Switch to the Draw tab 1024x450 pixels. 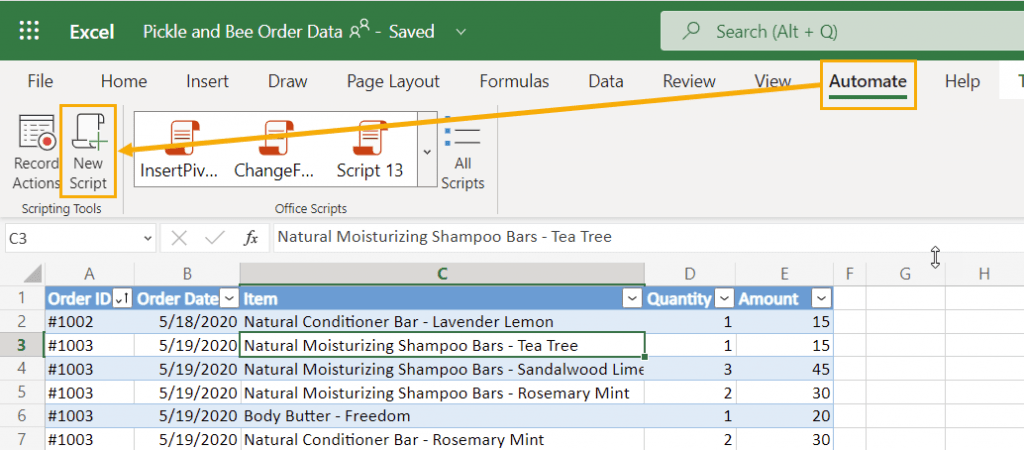(x=288, y=82)
